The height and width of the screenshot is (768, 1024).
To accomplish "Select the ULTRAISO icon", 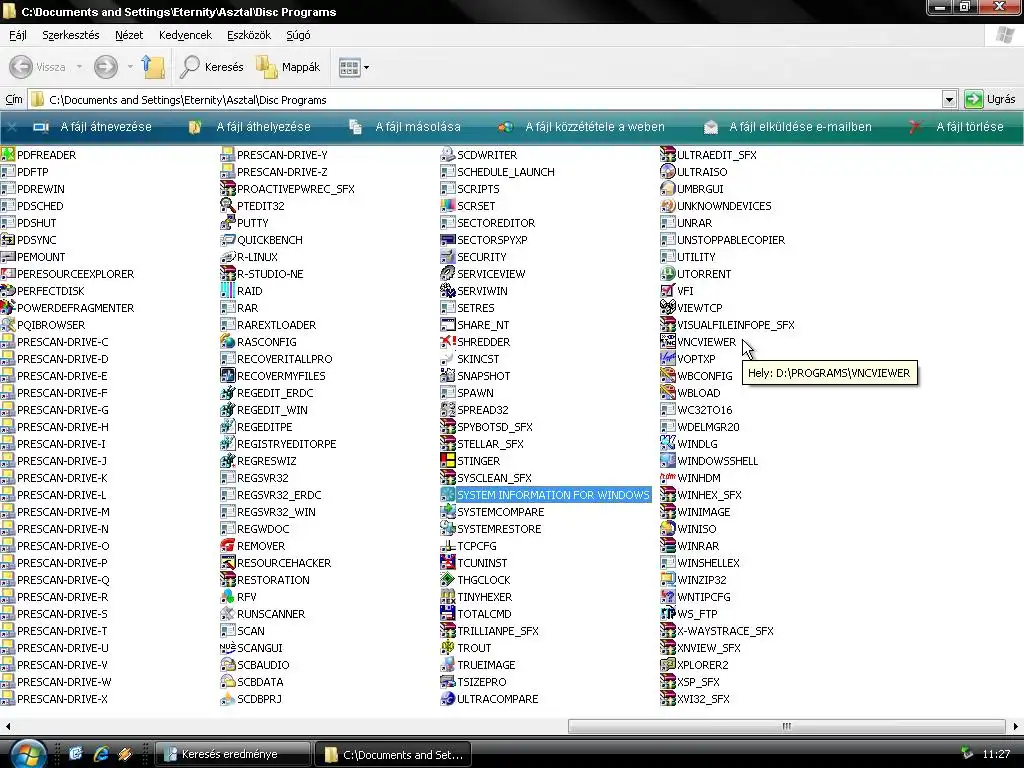I will [667, 172].
